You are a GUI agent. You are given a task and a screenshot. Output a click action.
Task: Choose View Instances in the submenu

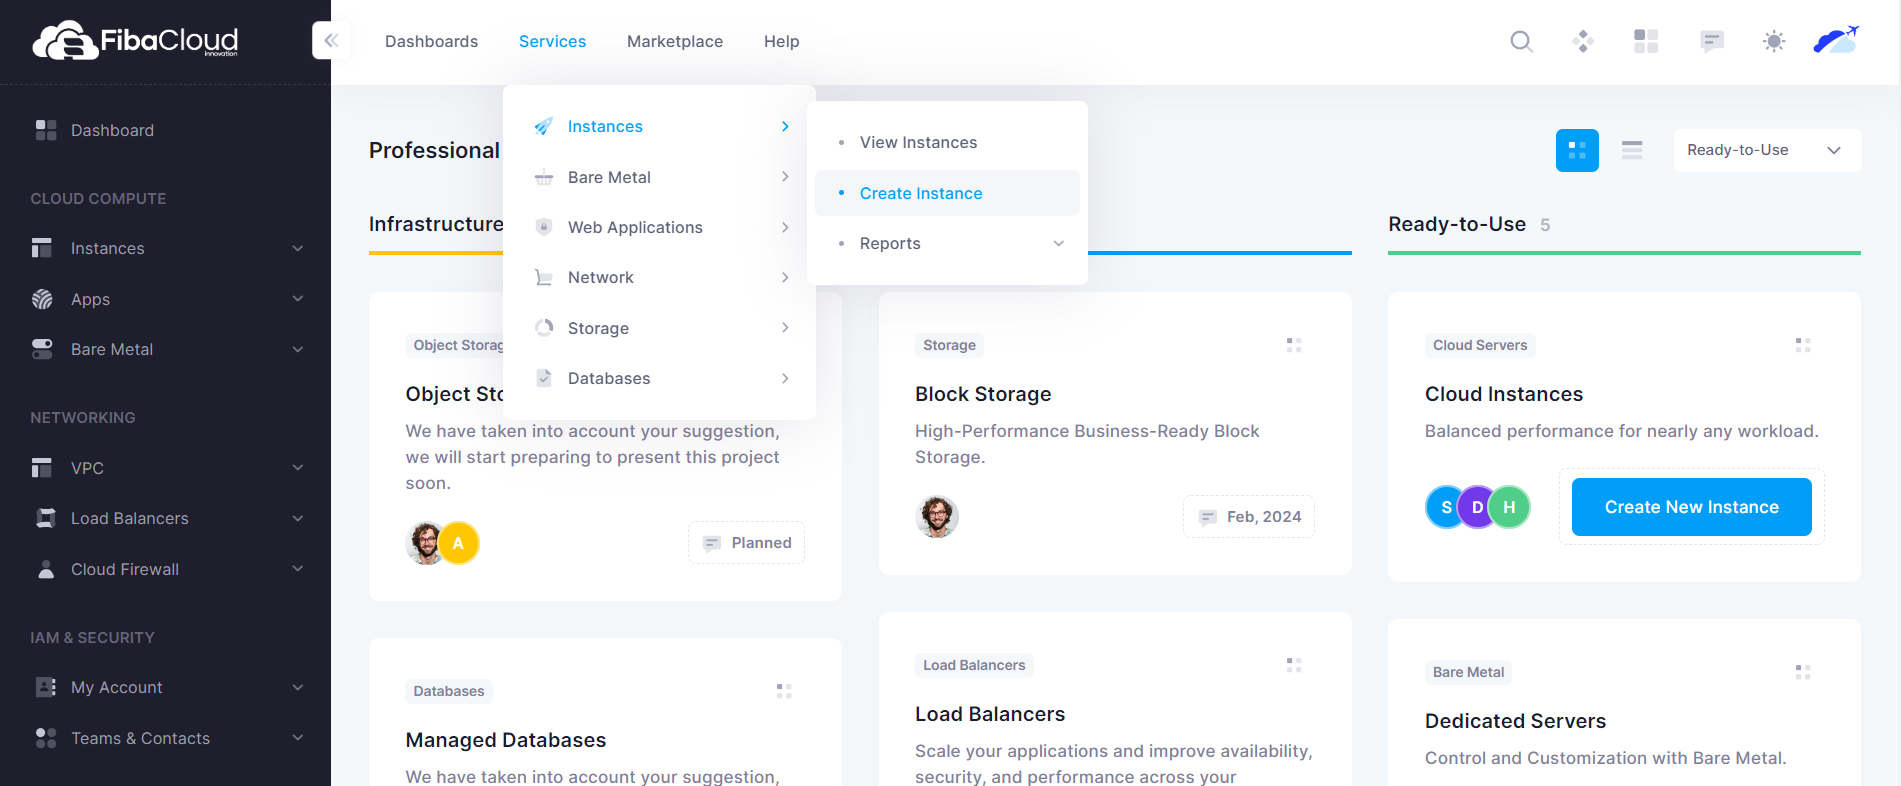947,142
